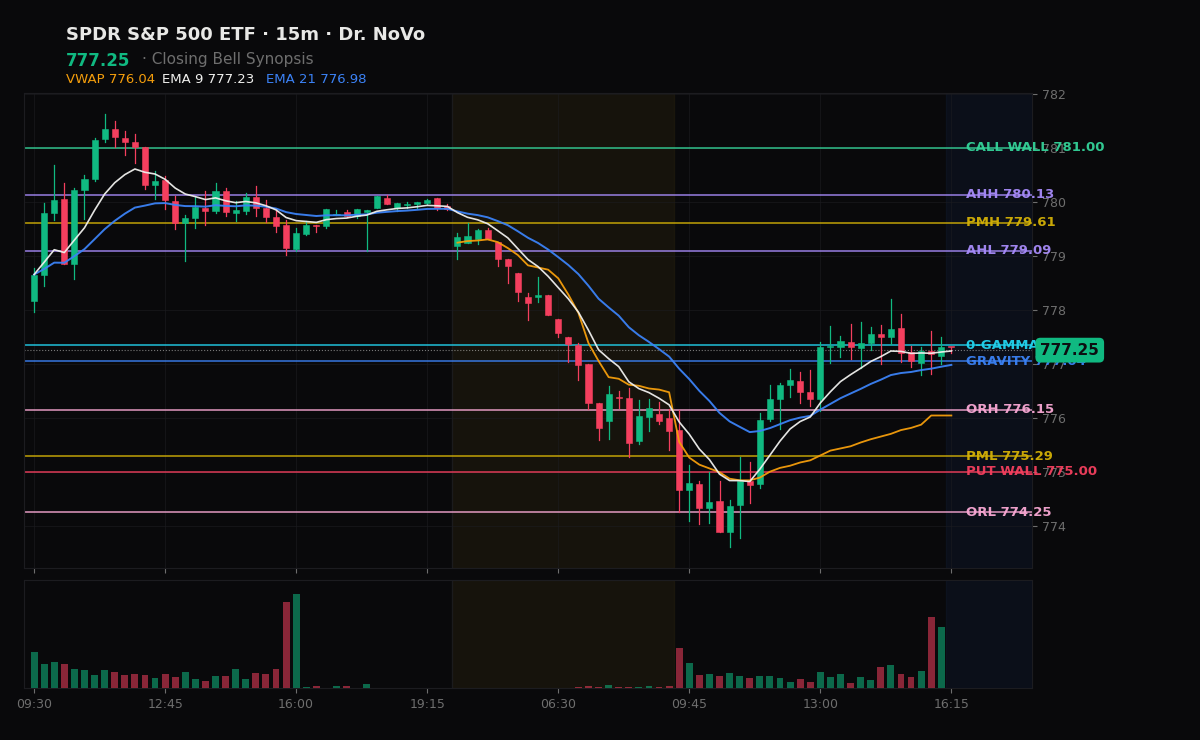This screenshot has height=740, width=1200.
Task: Click the 780 price axis label
Action: [1054, 202]
